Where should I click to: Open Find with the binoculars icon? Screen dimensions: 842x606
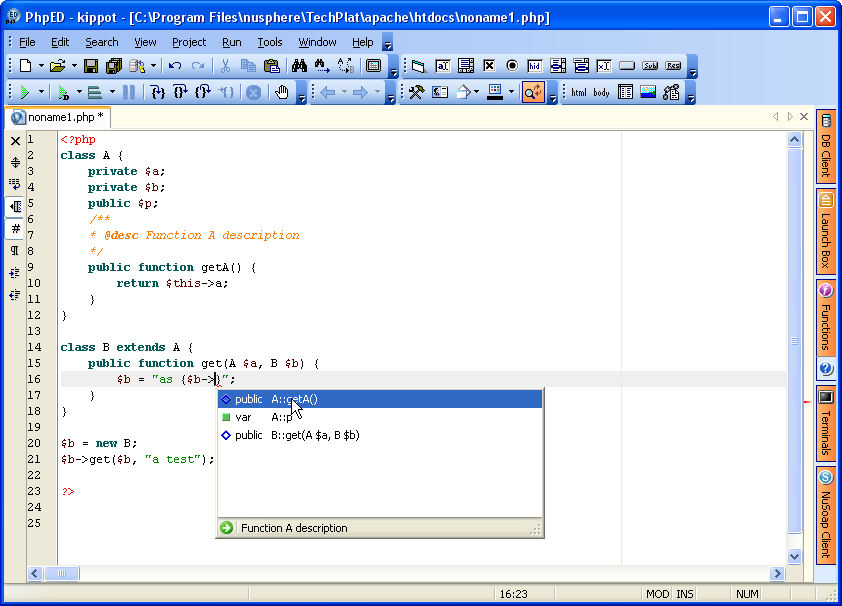click(299, 66)
